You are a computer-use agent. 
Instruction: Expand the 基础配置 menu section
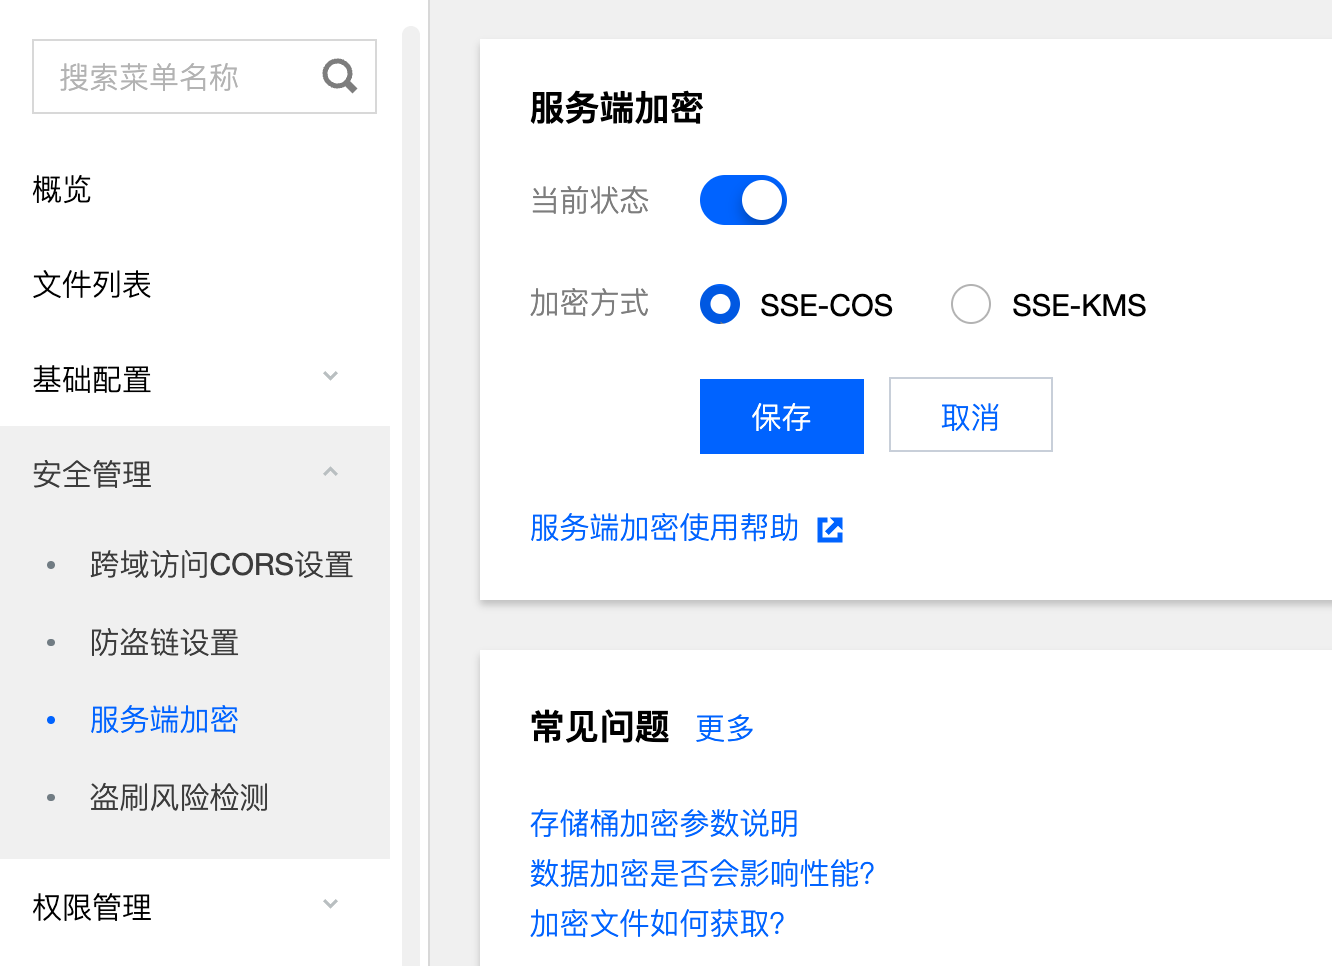330,377
